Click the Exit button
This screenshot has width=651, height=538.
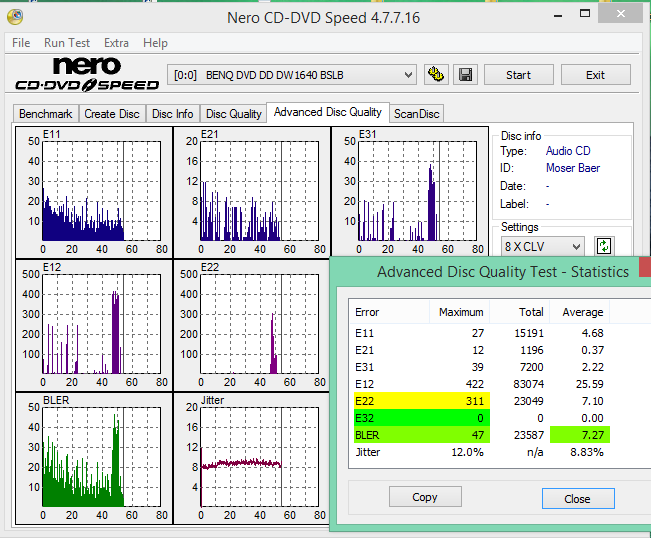(x=595, y=75)
